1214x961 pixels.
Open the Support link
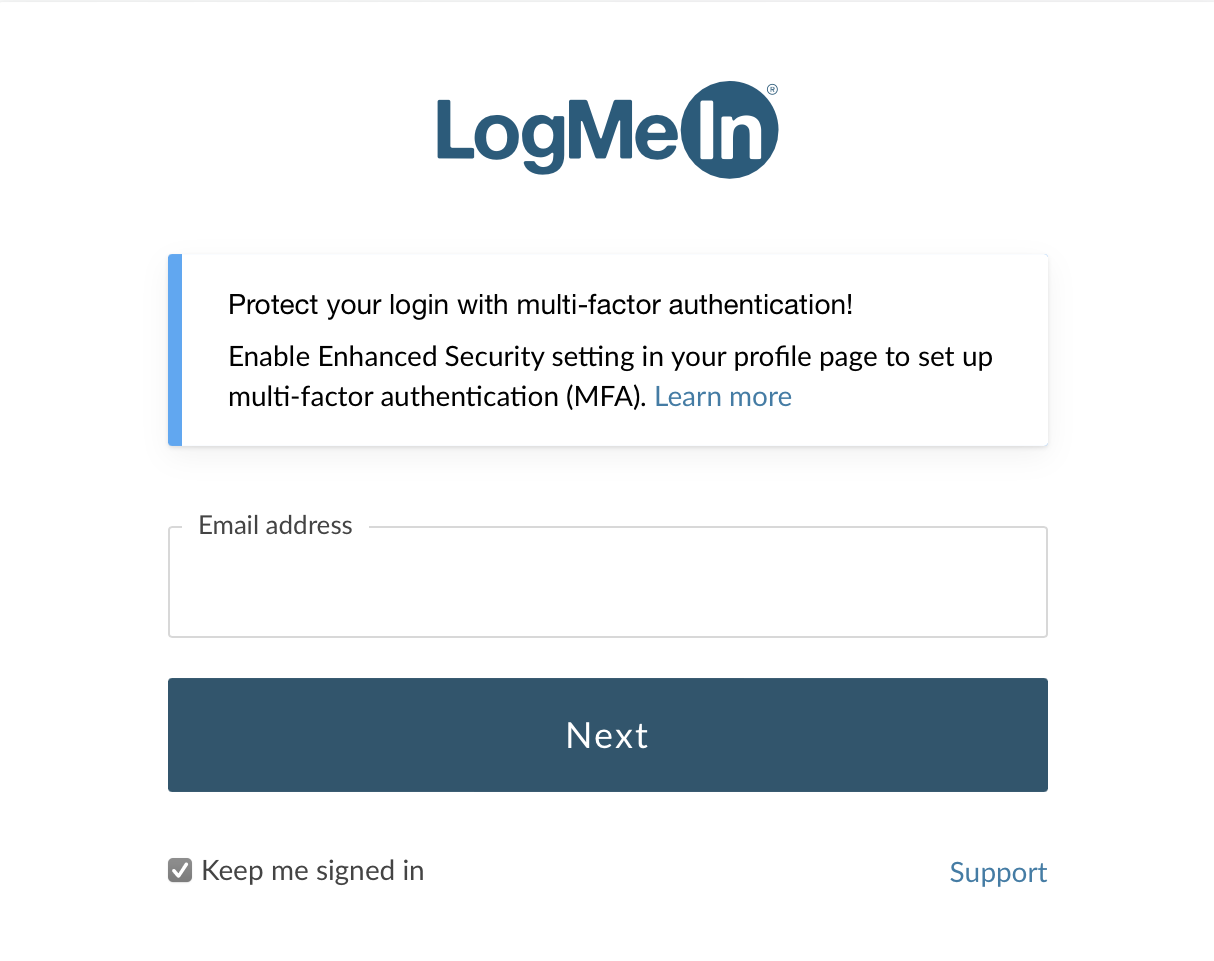[998, 872]
